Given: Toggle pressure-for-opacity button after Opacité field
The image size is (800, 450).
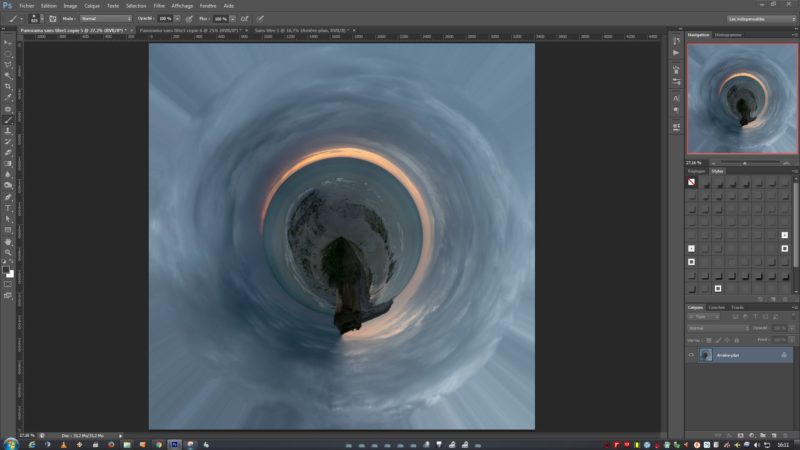Looking at the screenshot, I should coord(187,18).
